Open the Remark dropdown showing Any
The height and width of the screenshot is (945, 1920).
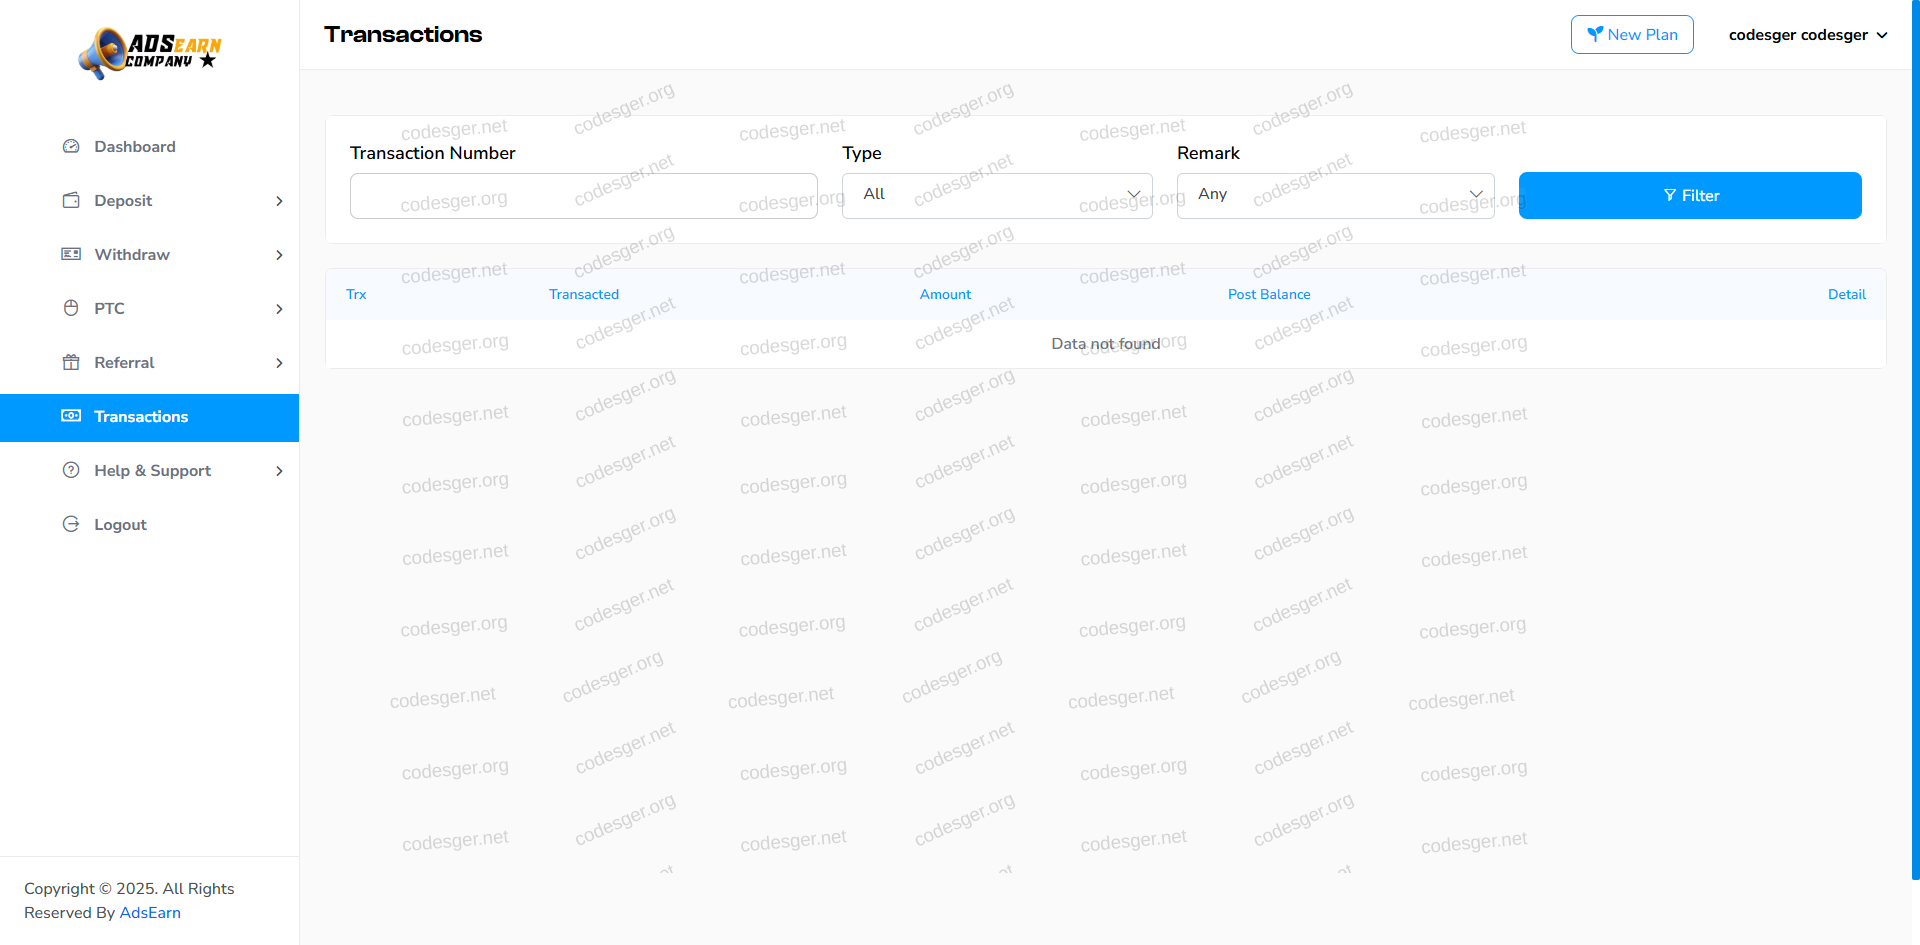(x=1334, y=195)
